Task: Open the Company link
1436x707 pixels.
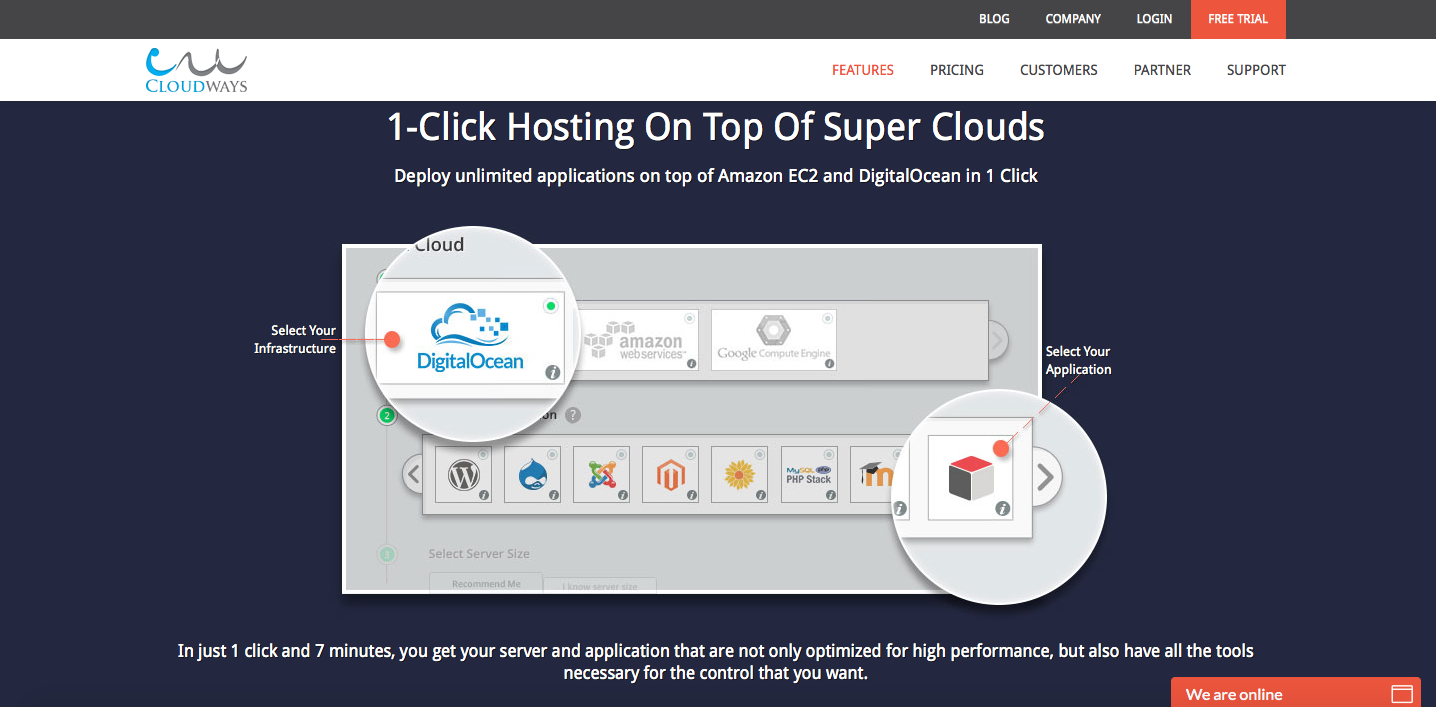Action: point(1073,19)
